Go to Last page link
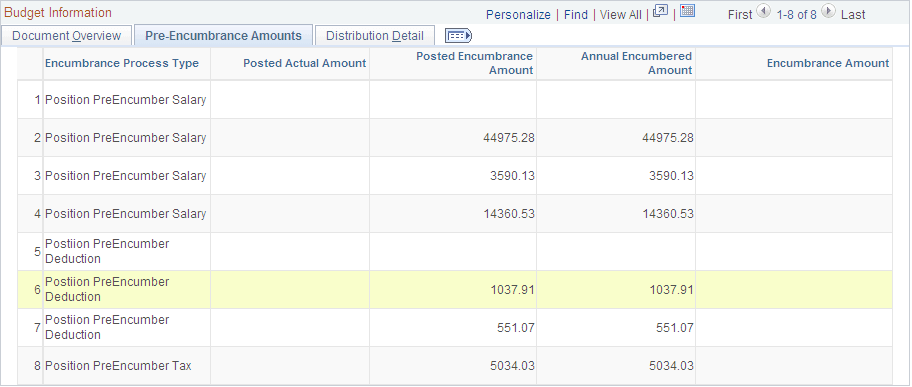912x387 pixels. tap(853, 15)
